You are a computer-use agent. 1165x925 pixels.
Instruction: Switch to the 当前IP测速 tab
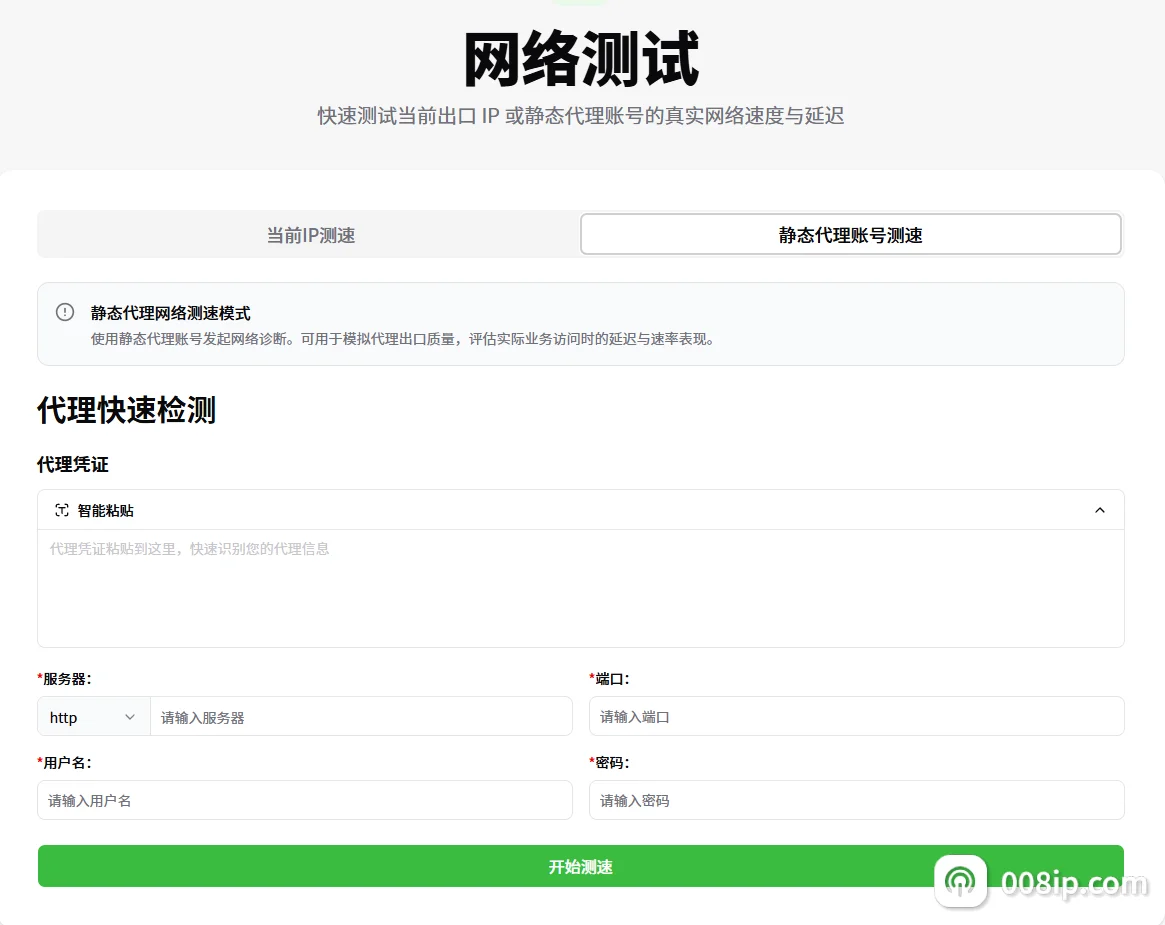coord(310,235)
